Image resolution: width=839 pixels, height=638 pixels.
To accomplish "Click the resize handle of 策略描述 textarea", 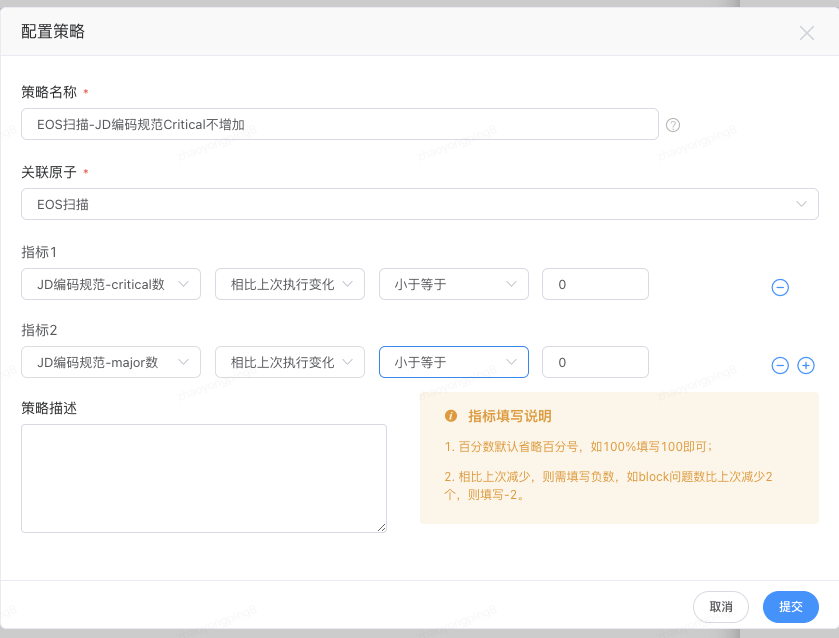I will pyautogui.click(x=381, y=527).
